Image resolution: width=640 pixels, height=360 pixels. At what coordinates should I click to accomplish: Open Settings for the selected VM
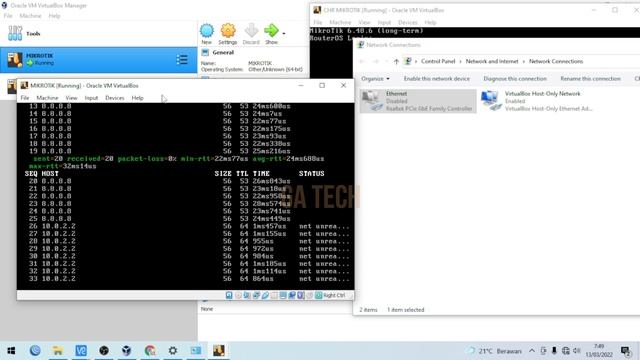click(228, 34)
